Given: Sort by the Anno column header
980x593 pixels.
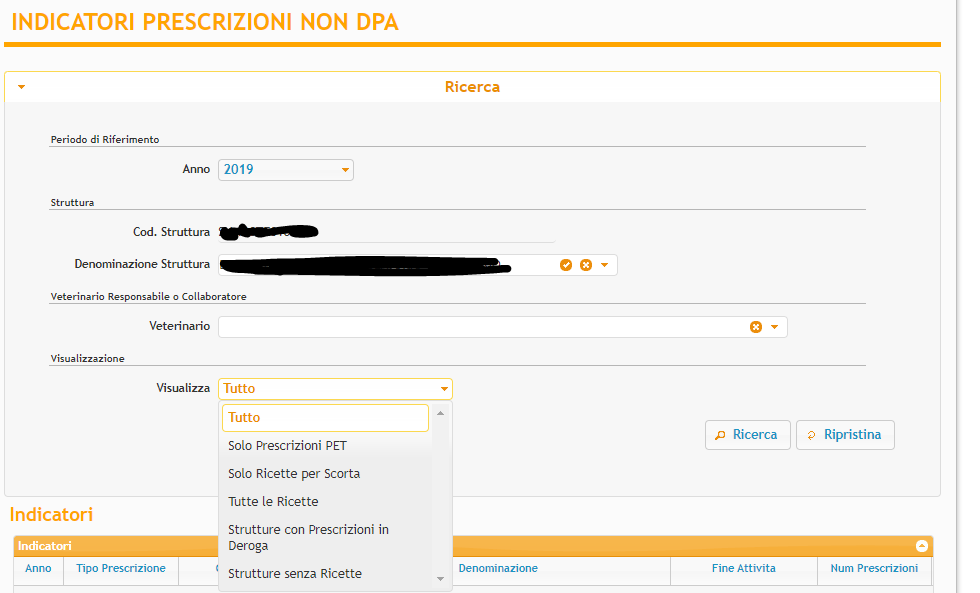Looking at the screenshot, I should click(38, 568).
